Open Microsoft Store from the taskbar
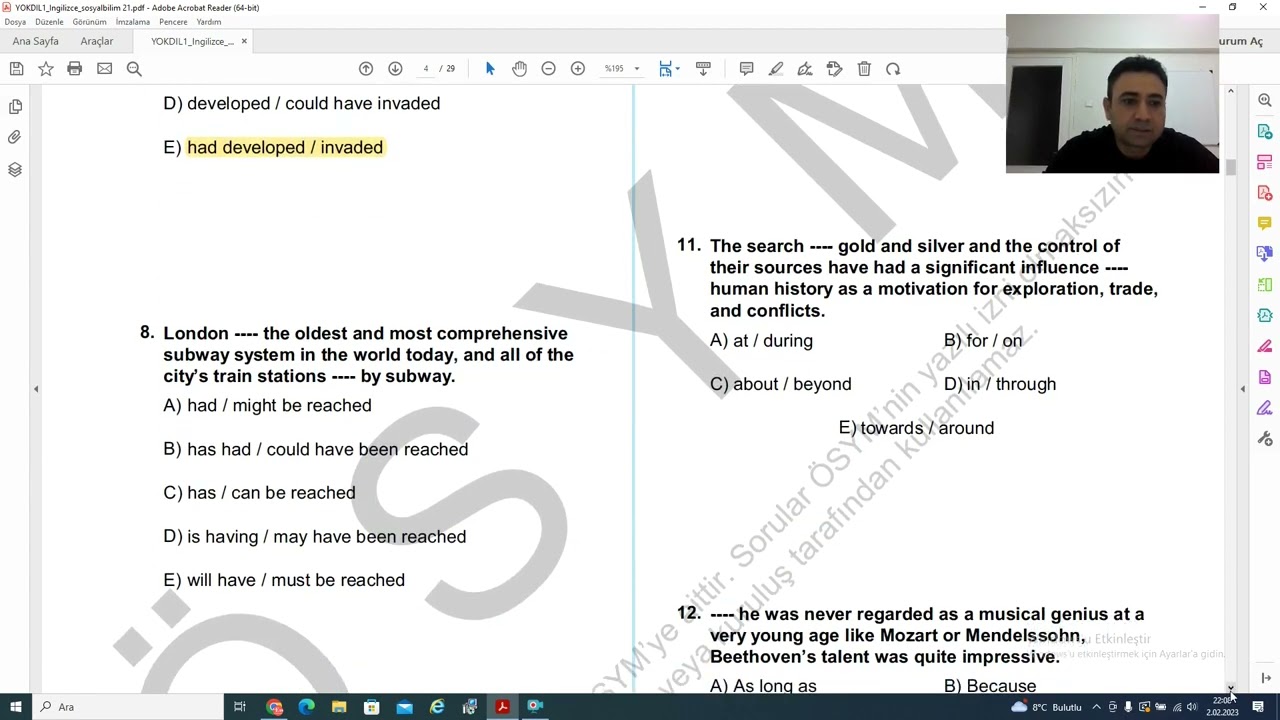The image size is (1280, 720). tap(372, 707)
